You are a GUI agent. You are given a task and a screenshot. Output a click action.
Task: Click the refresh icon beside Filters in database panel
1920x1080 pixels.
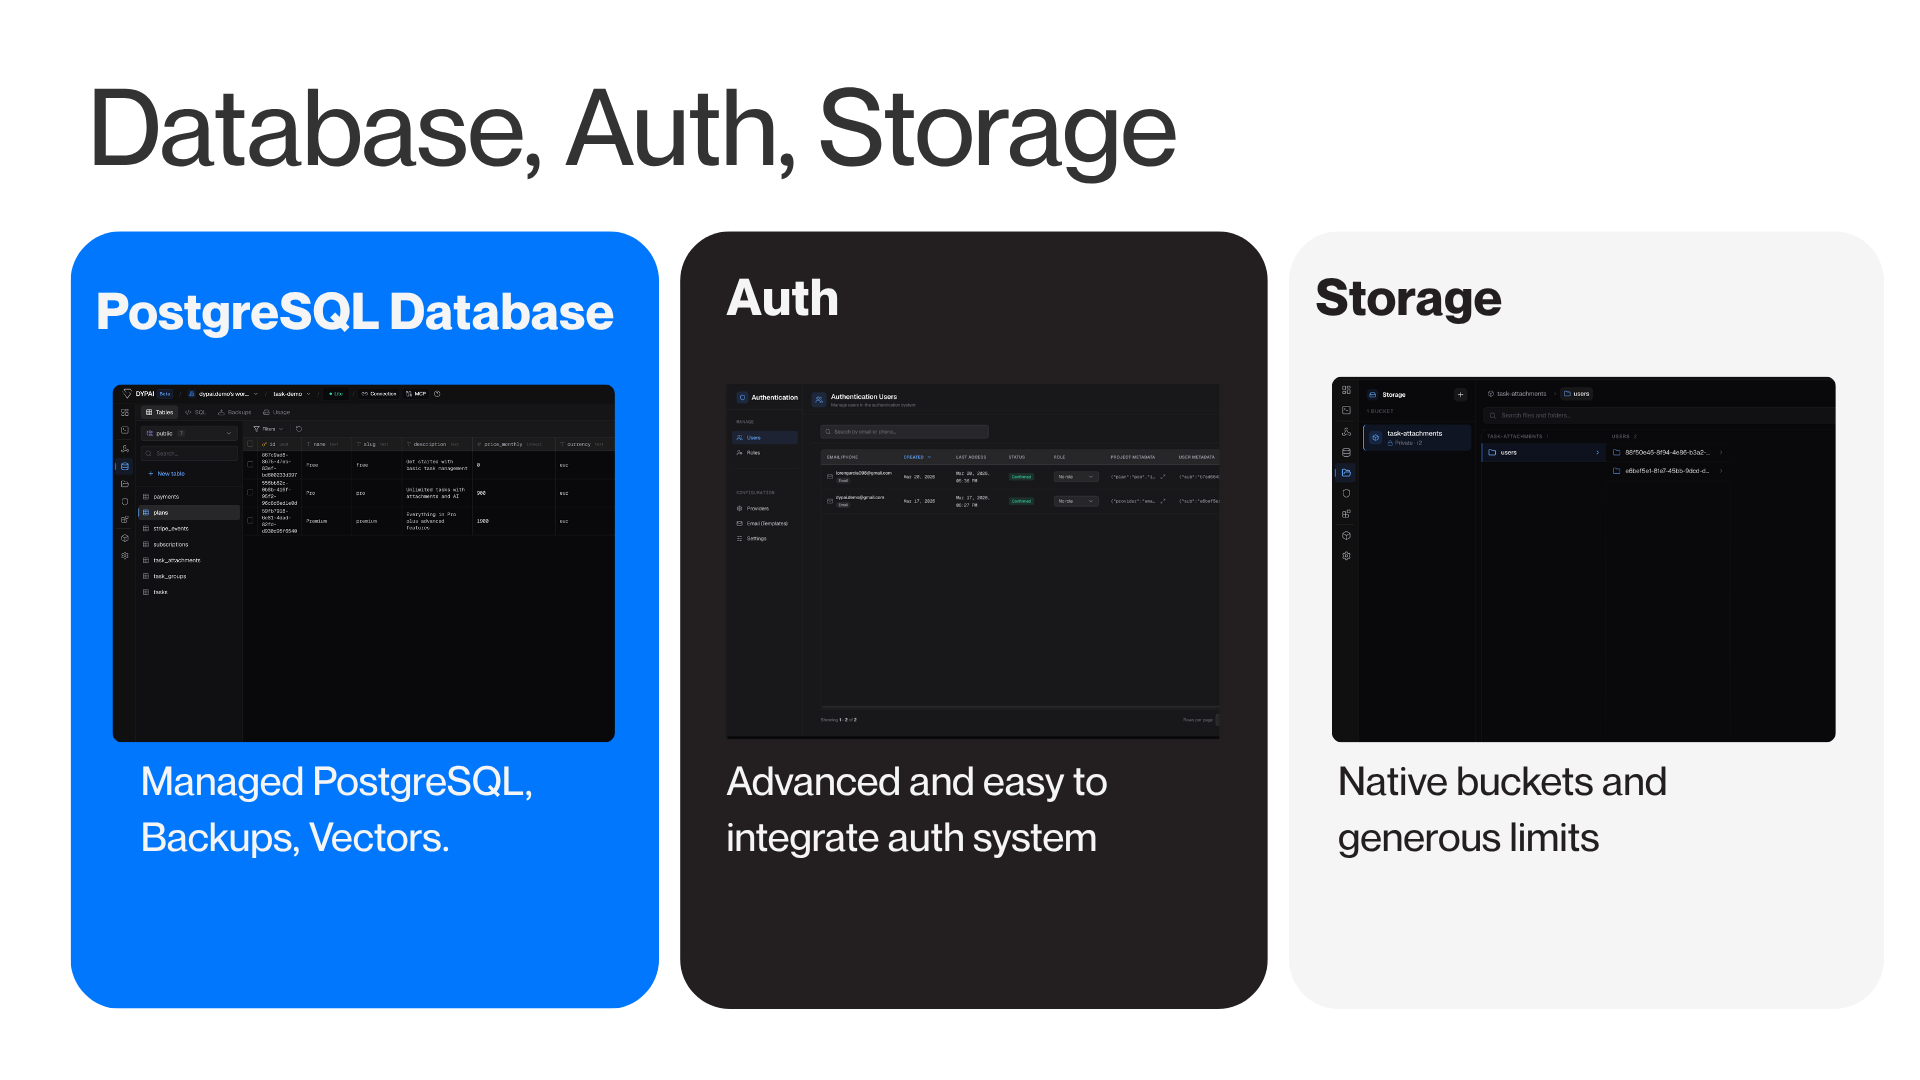click(299, 429)
